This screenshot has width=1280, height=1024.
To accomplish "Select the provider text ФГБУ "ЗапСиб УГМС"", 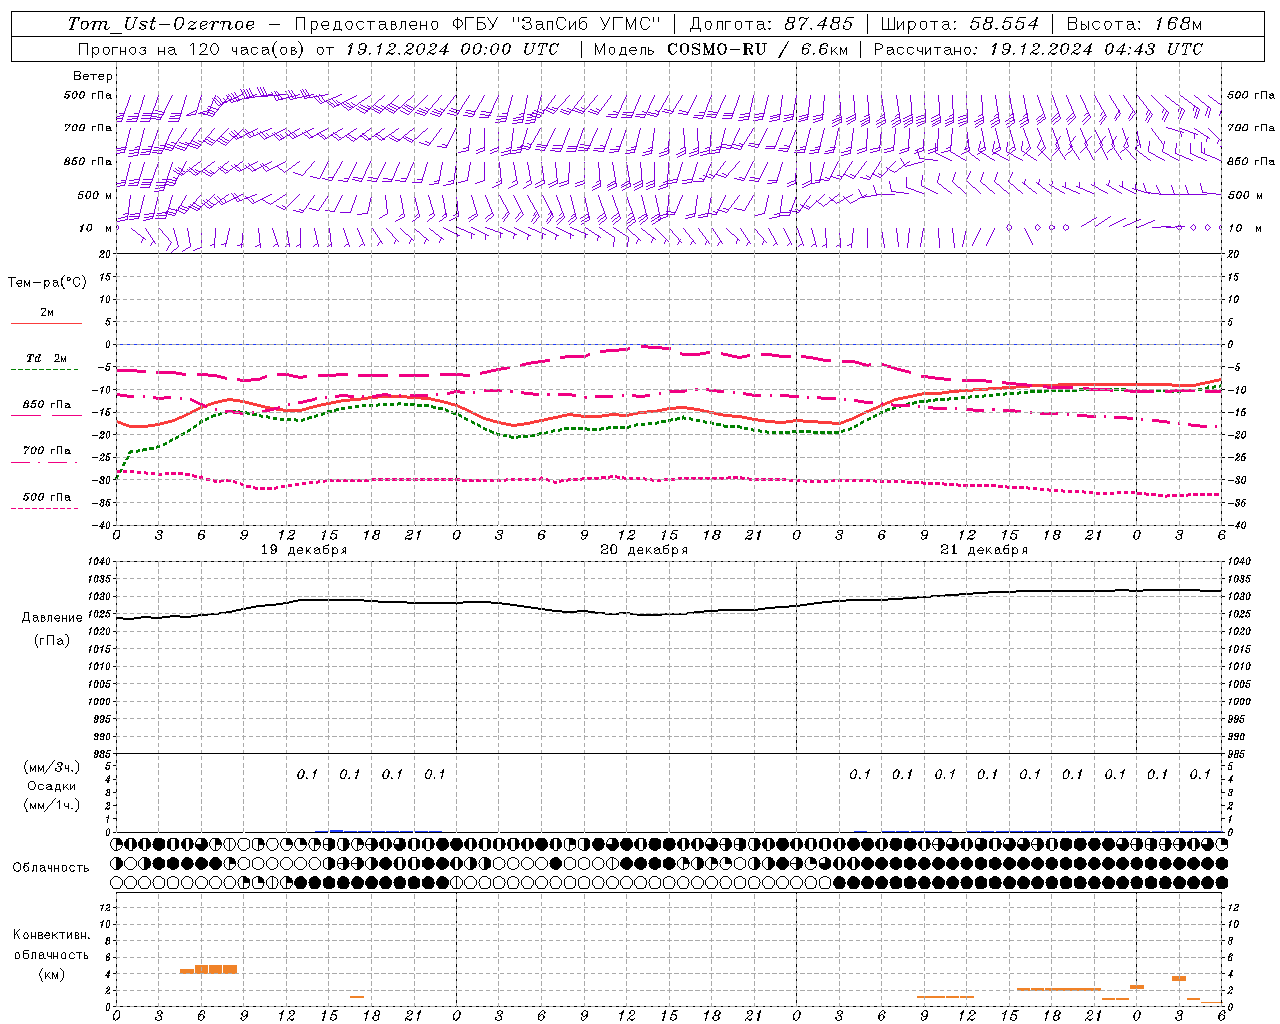I will pyautogui.click(x=558, y=24).
